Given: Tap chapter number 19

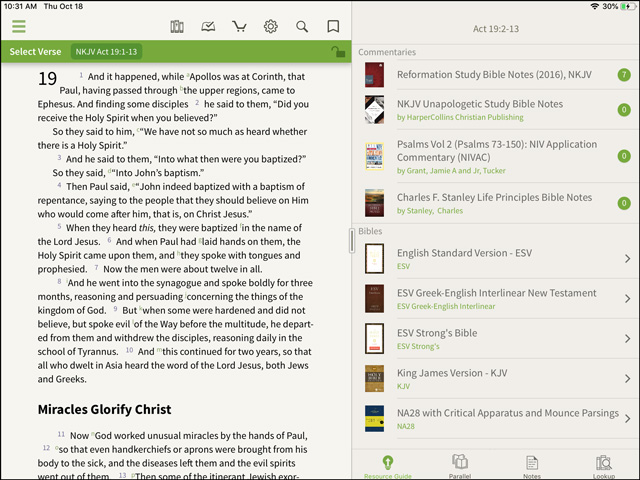Looking at the screenshot, I should pyautogui.click(x=47, y=79).
